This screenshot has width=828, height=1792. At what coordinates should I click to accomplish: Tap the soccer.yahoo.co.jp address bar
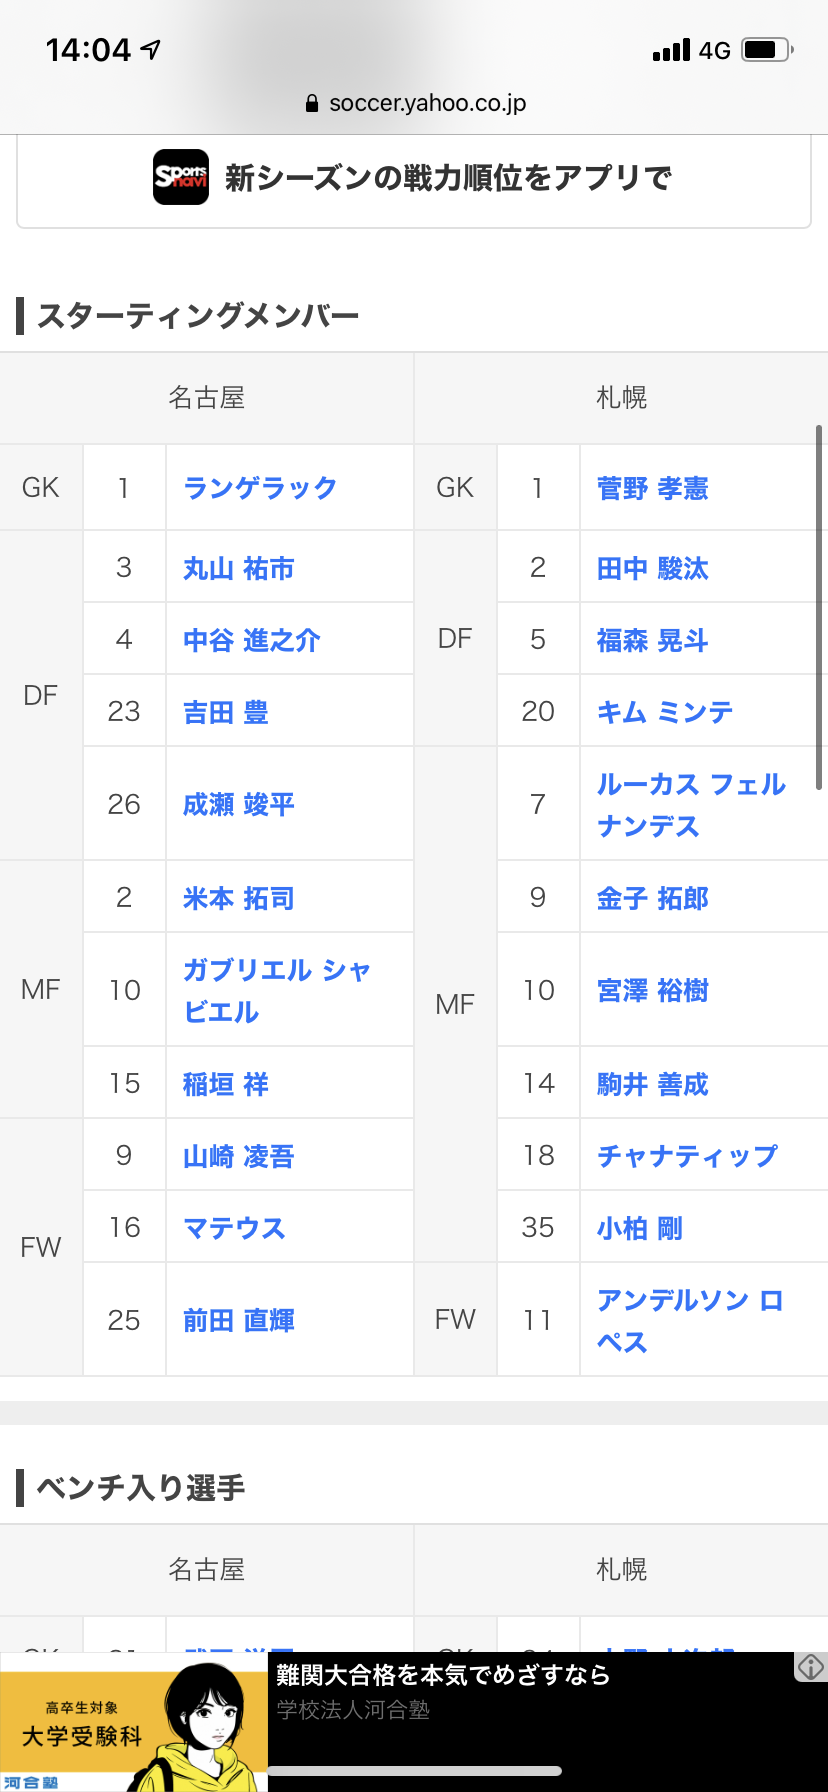tap(416, 103)
